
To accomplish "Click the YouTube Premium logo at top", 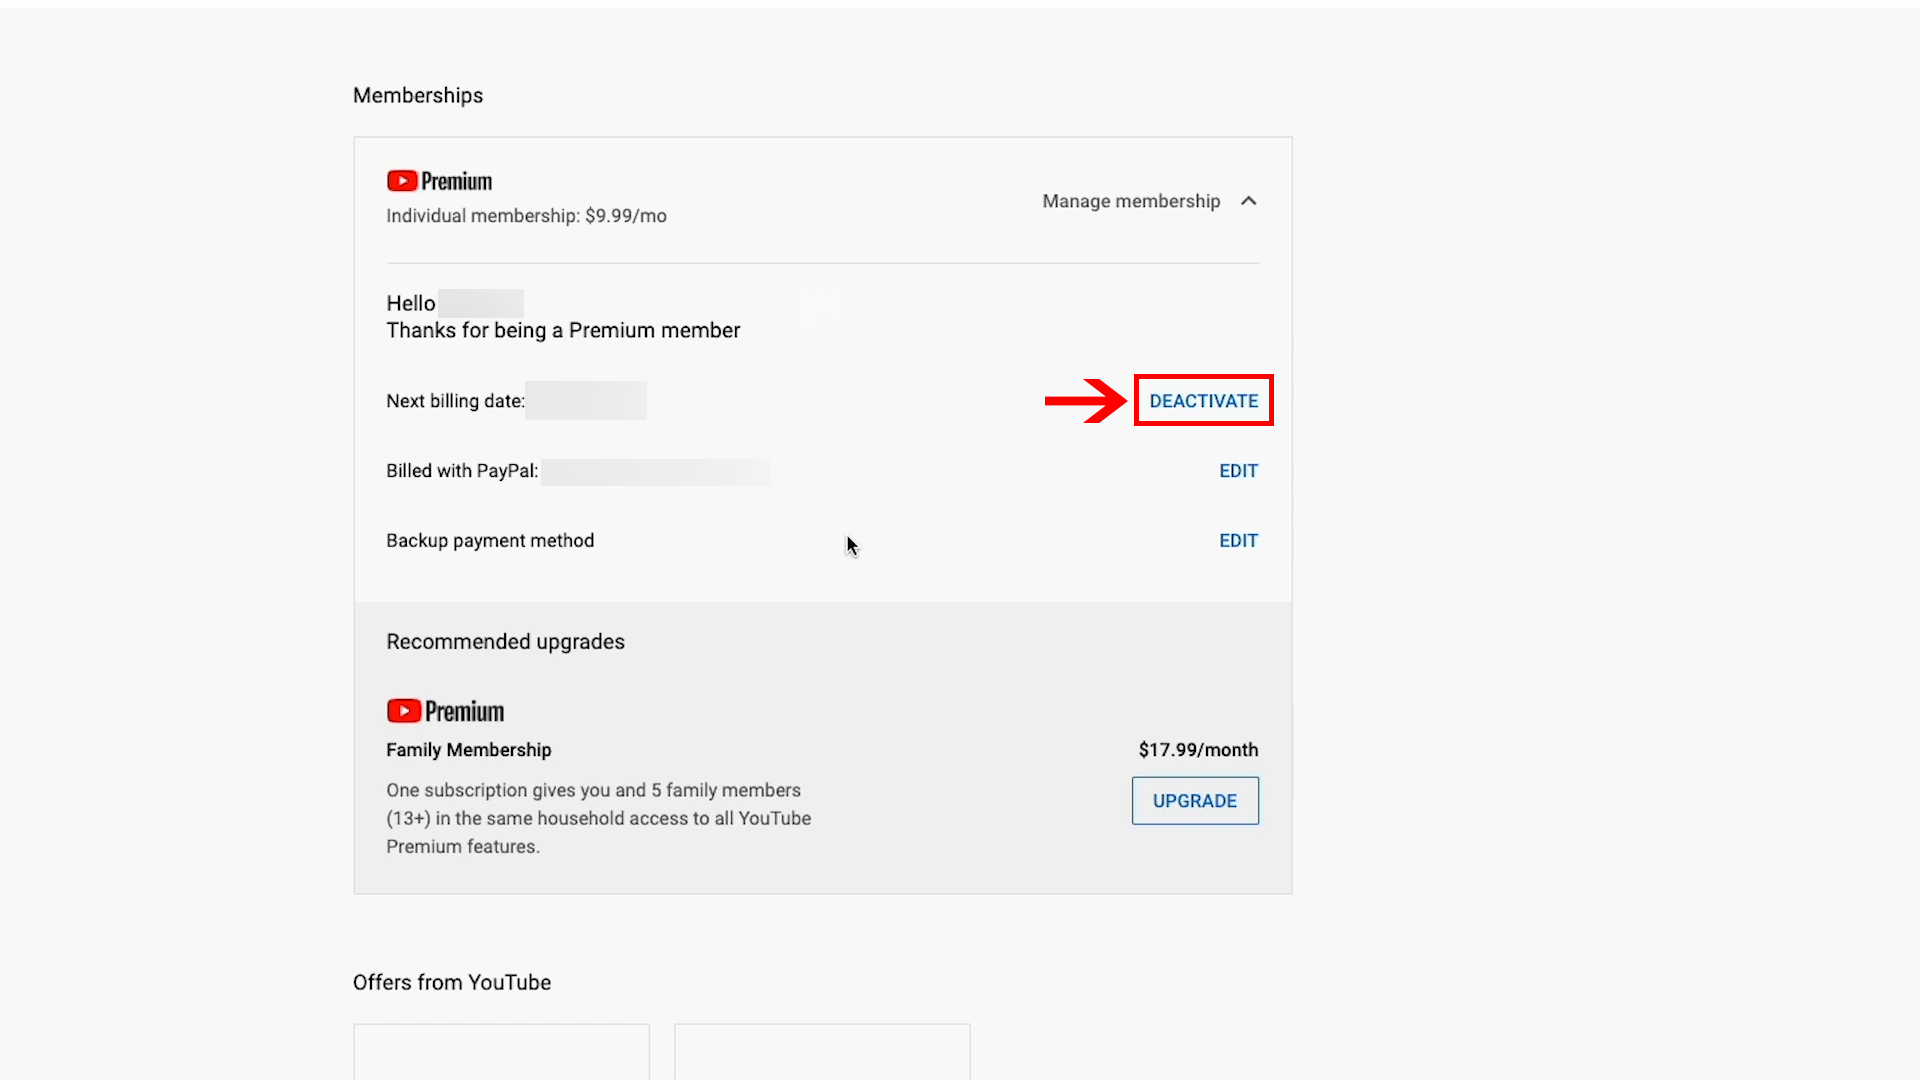I will (439, 181).
